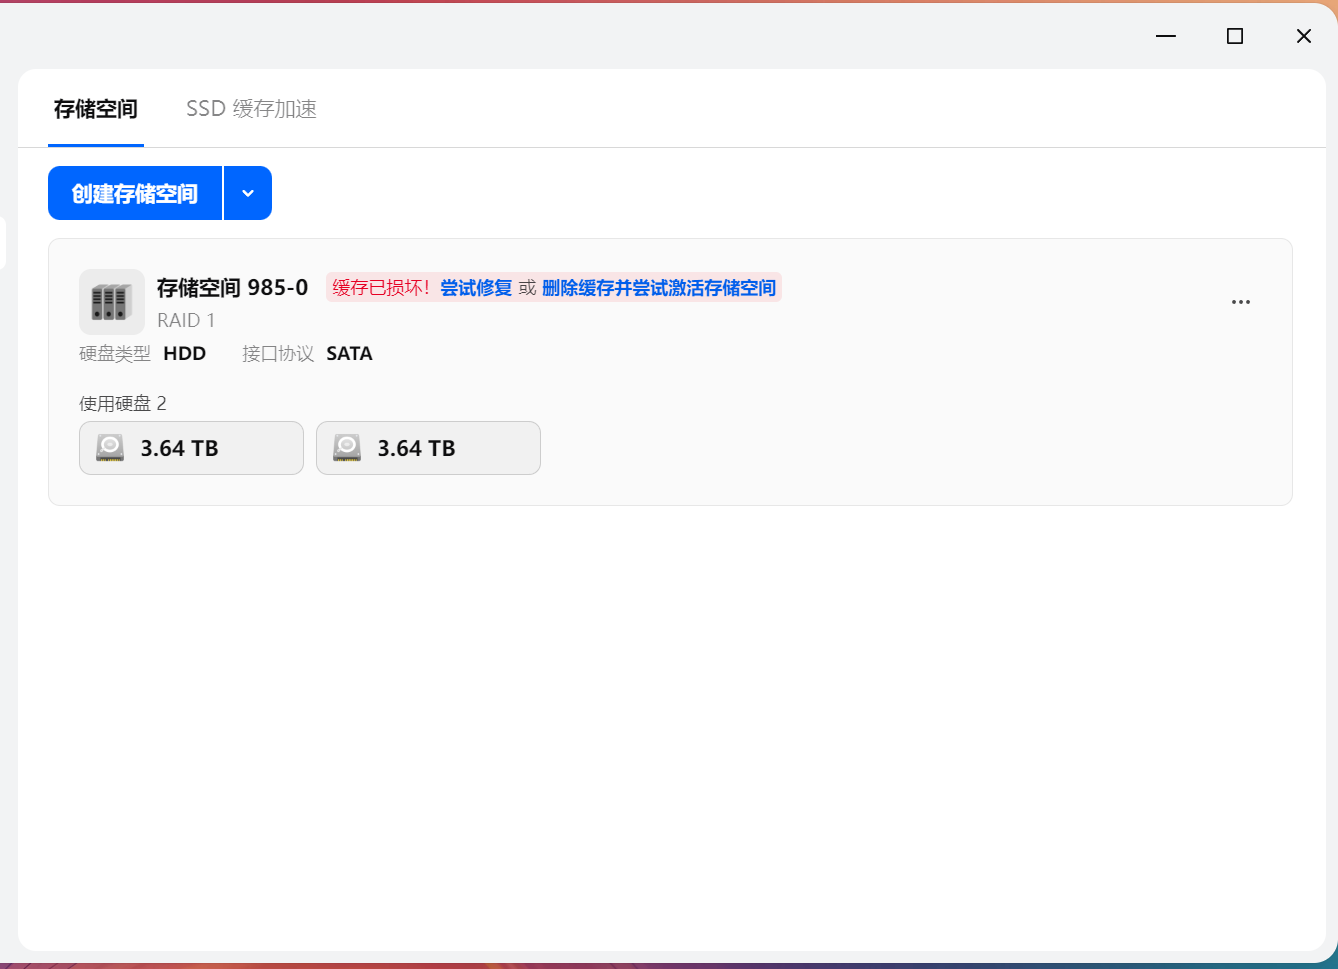Close the storage manager window

[1304, 36]
